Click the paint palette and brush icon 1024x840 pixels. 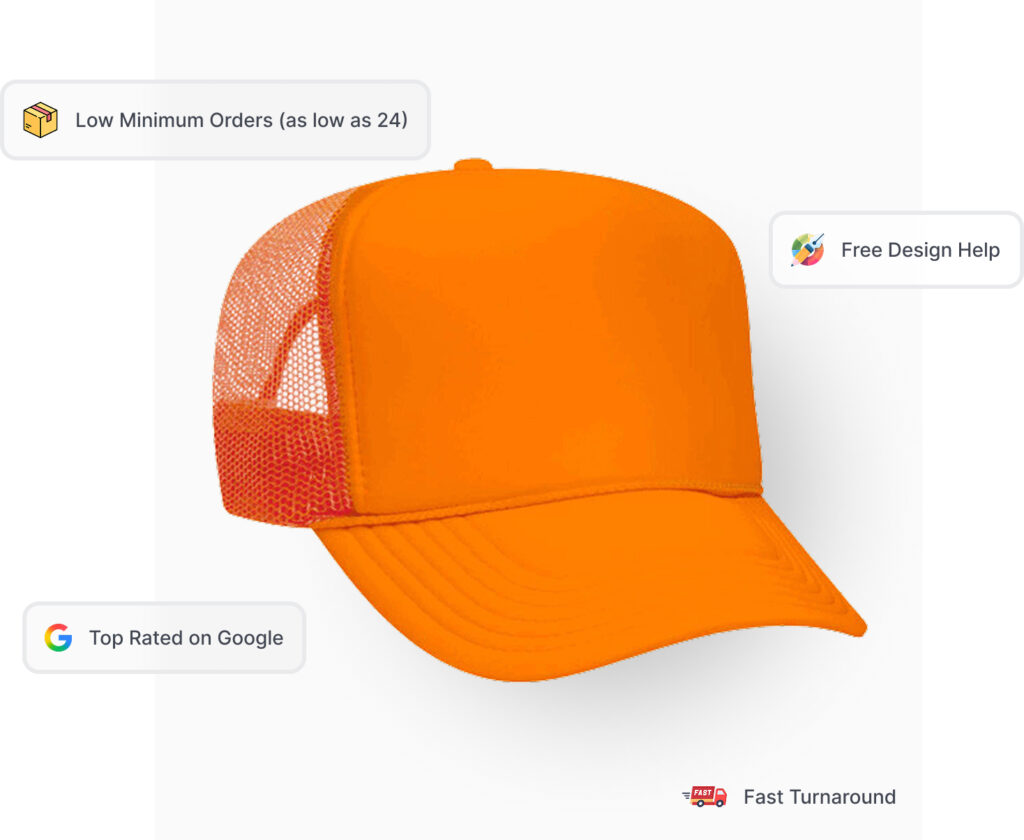(807, 250)
